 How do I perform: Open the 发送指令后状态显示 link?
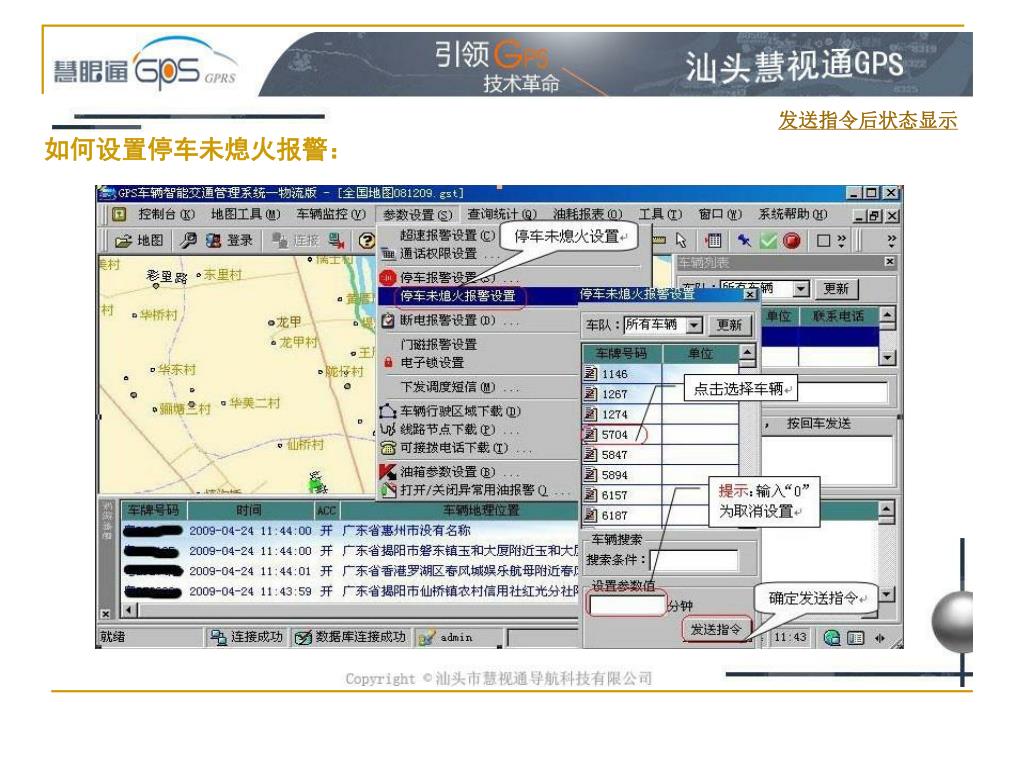867,120
